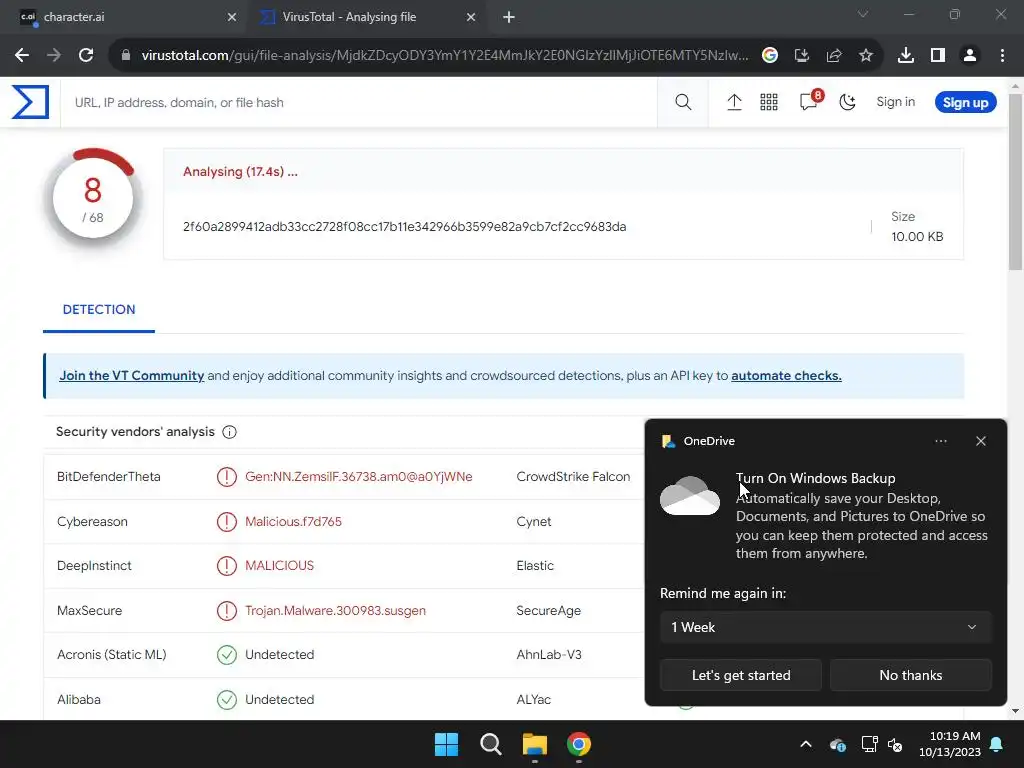
Task: Click the Chrome taskbar icon
Action: pyautogui.click(x=579, y=744)
